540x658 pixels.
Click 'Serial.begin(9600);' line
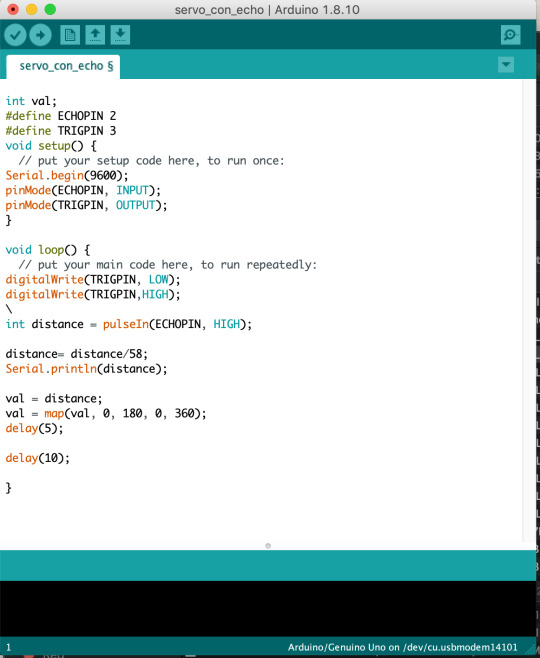click(x=67, y=175)
